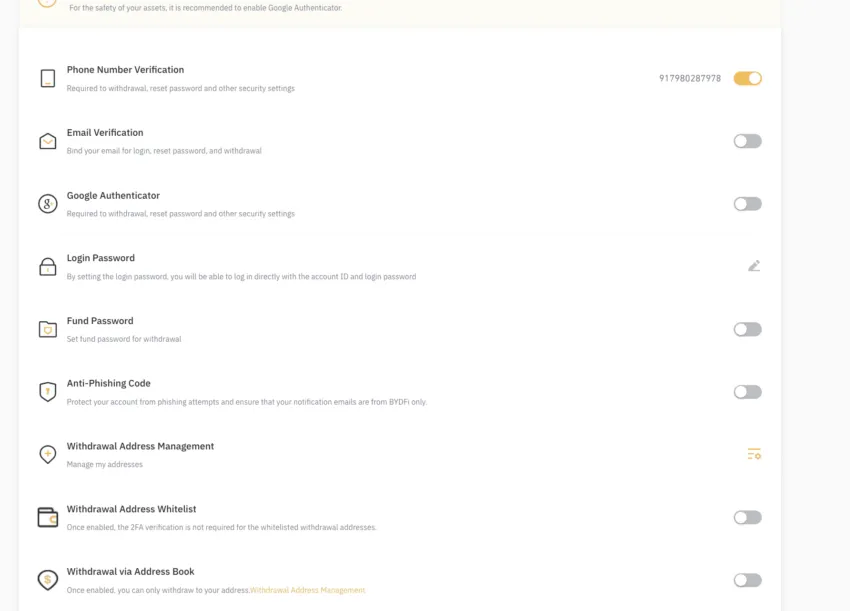
Task: Click the Anti-Phishing Code shield icon
Action: (48, 391)
